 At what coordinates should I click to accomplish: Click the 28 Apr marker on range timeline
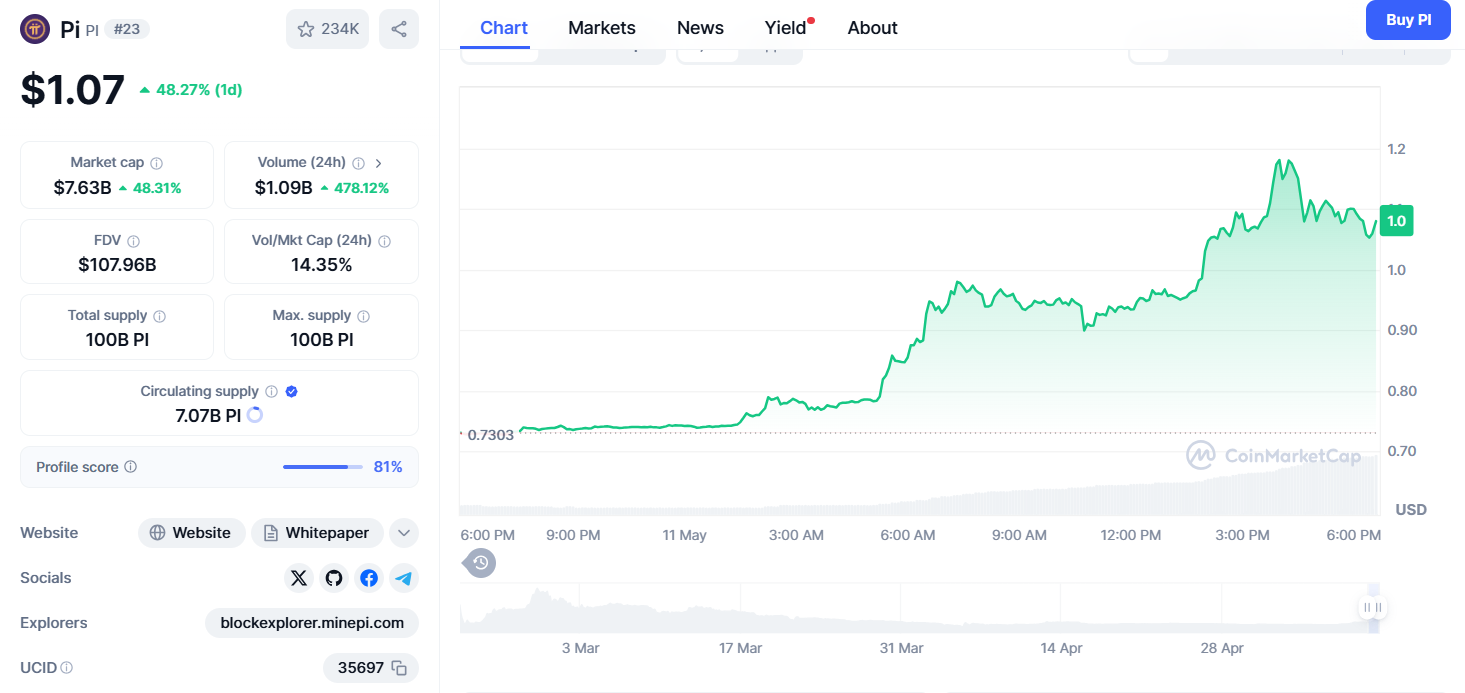tap(1222, 648)
